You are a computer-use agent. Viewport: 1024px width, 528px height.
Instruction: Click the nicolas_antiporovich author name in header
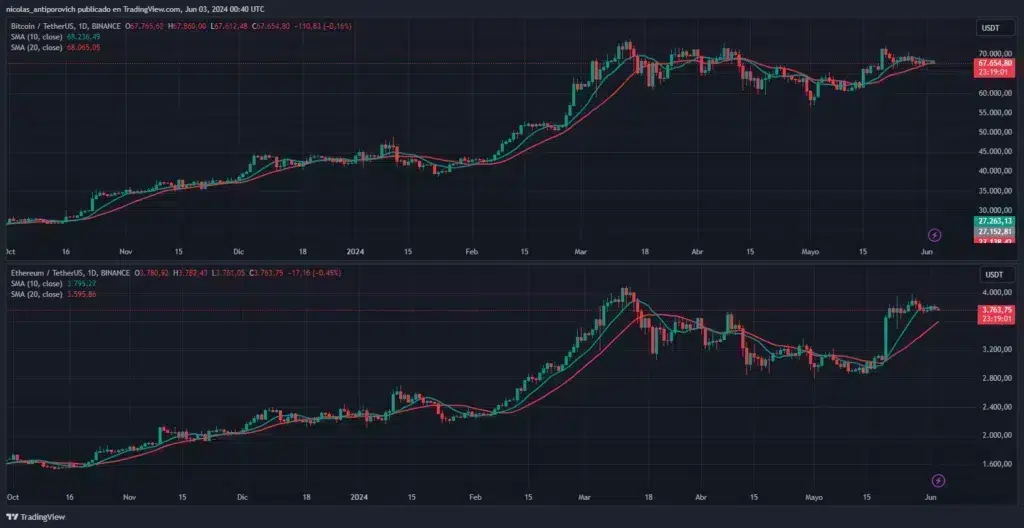tap(45, 8)
